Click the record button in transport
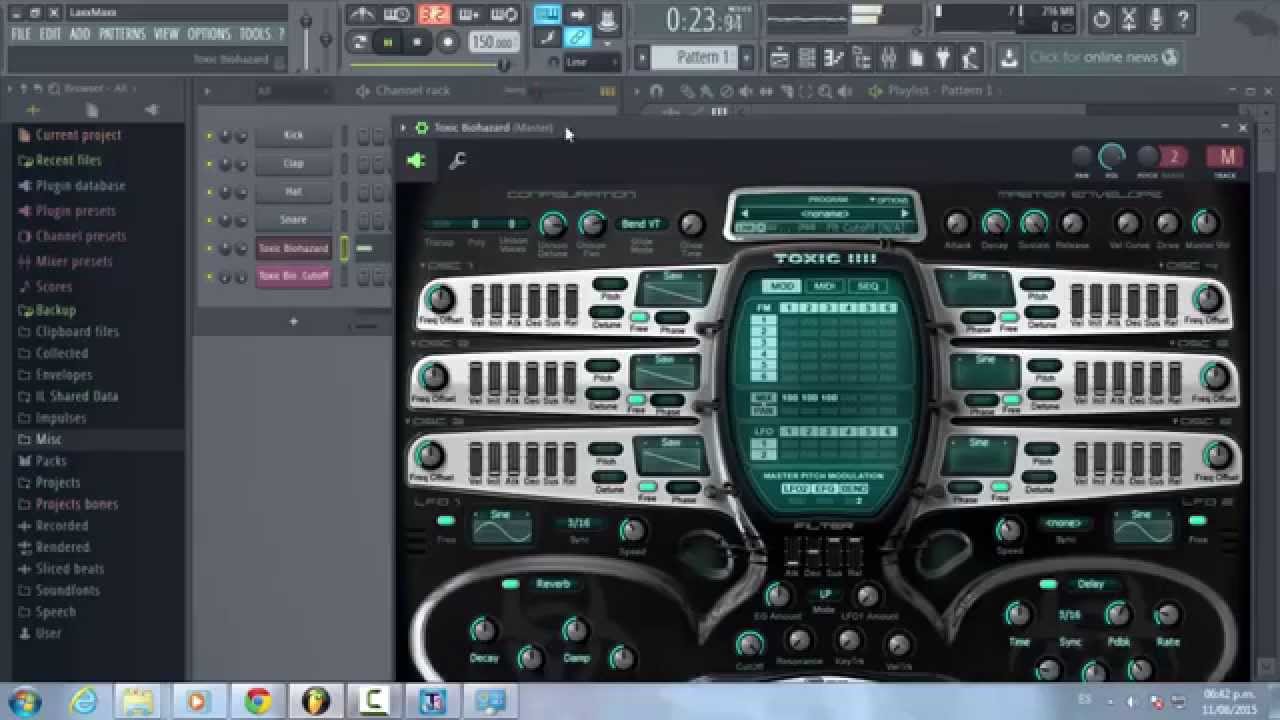 tap(447, 42)
